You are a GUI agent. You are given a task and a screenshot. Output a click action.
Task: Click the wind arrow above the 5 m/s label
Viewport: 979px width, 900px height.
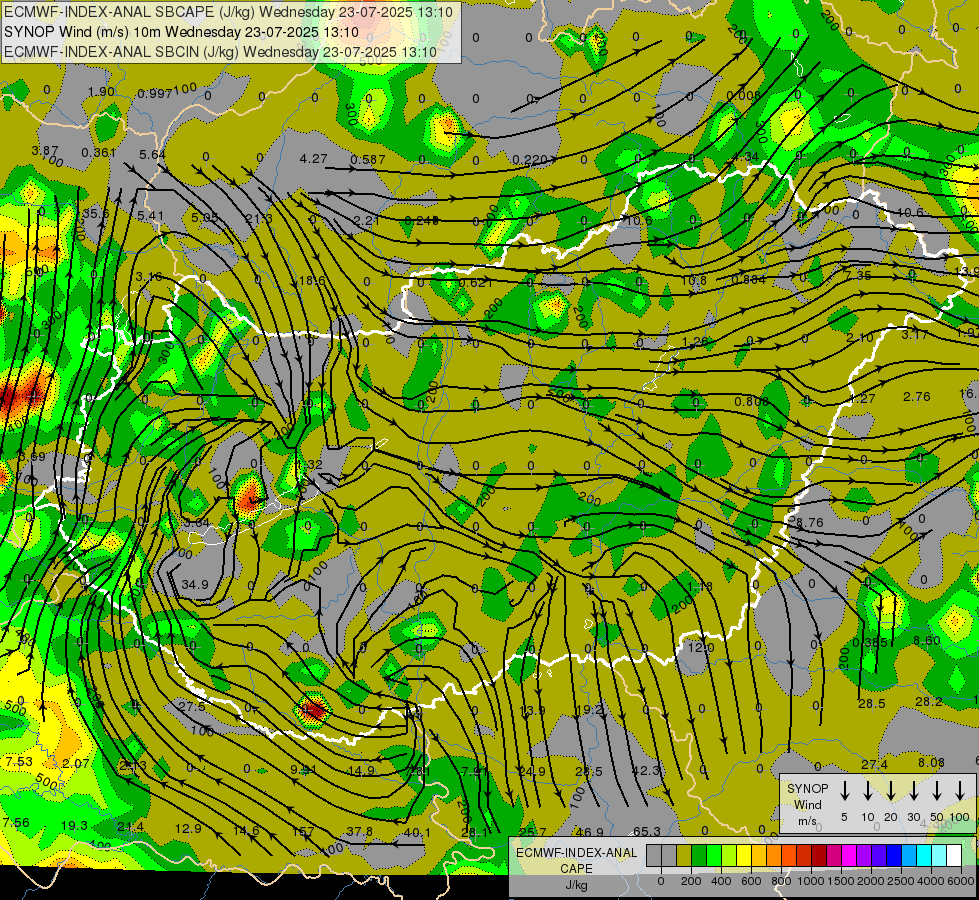844,791
